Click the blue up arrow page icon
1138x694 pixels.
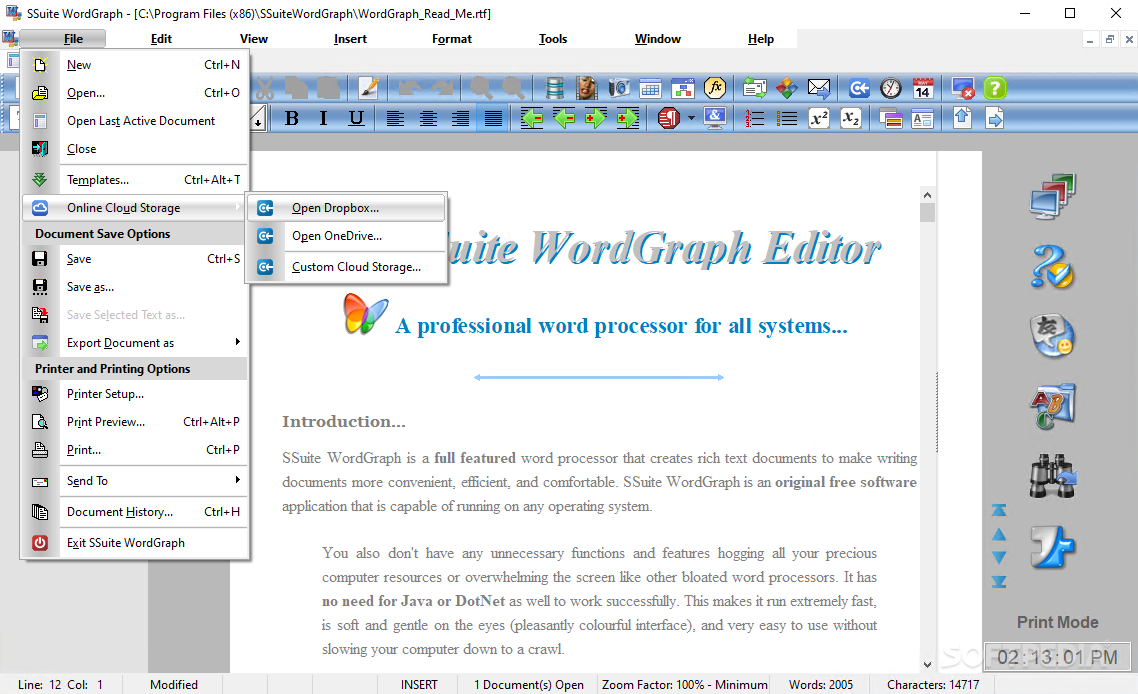[x=962, y=118]
